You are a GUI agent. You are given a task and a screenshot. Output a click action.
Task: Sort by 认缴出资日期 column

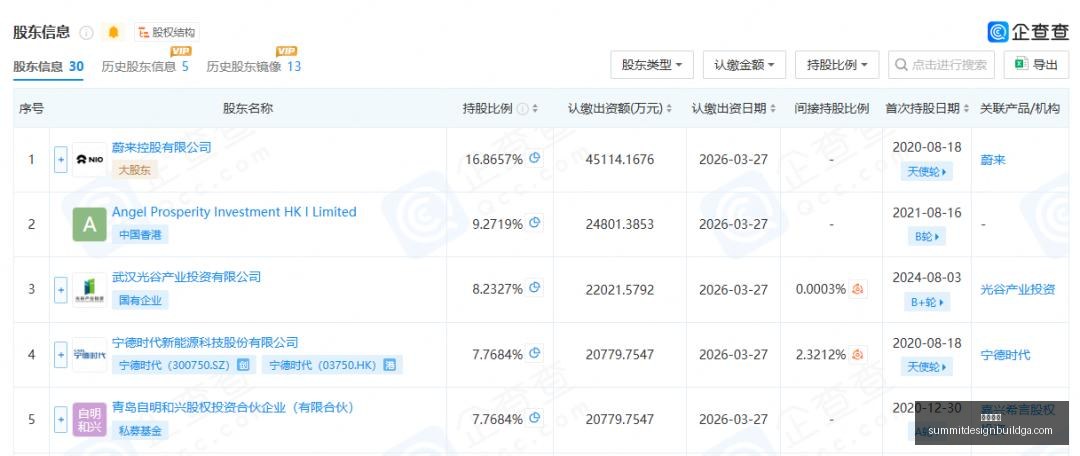pos(772,109)
